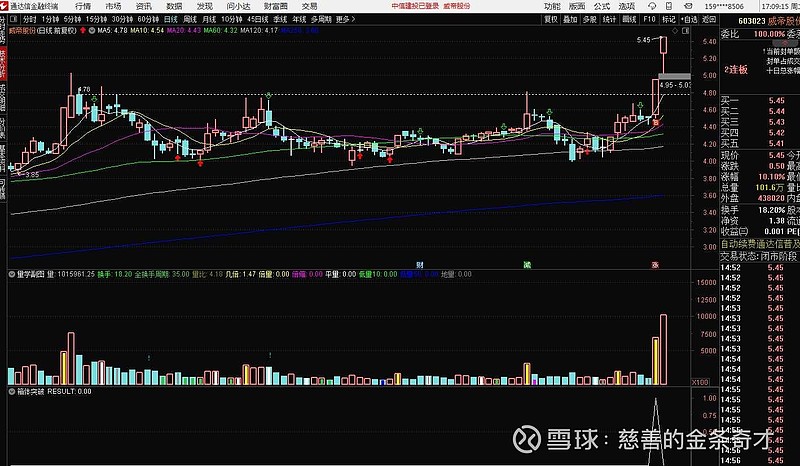Click the MA5: 4.78 indicator label
Viewport: 800px width, 466px height.
(112, 31)
